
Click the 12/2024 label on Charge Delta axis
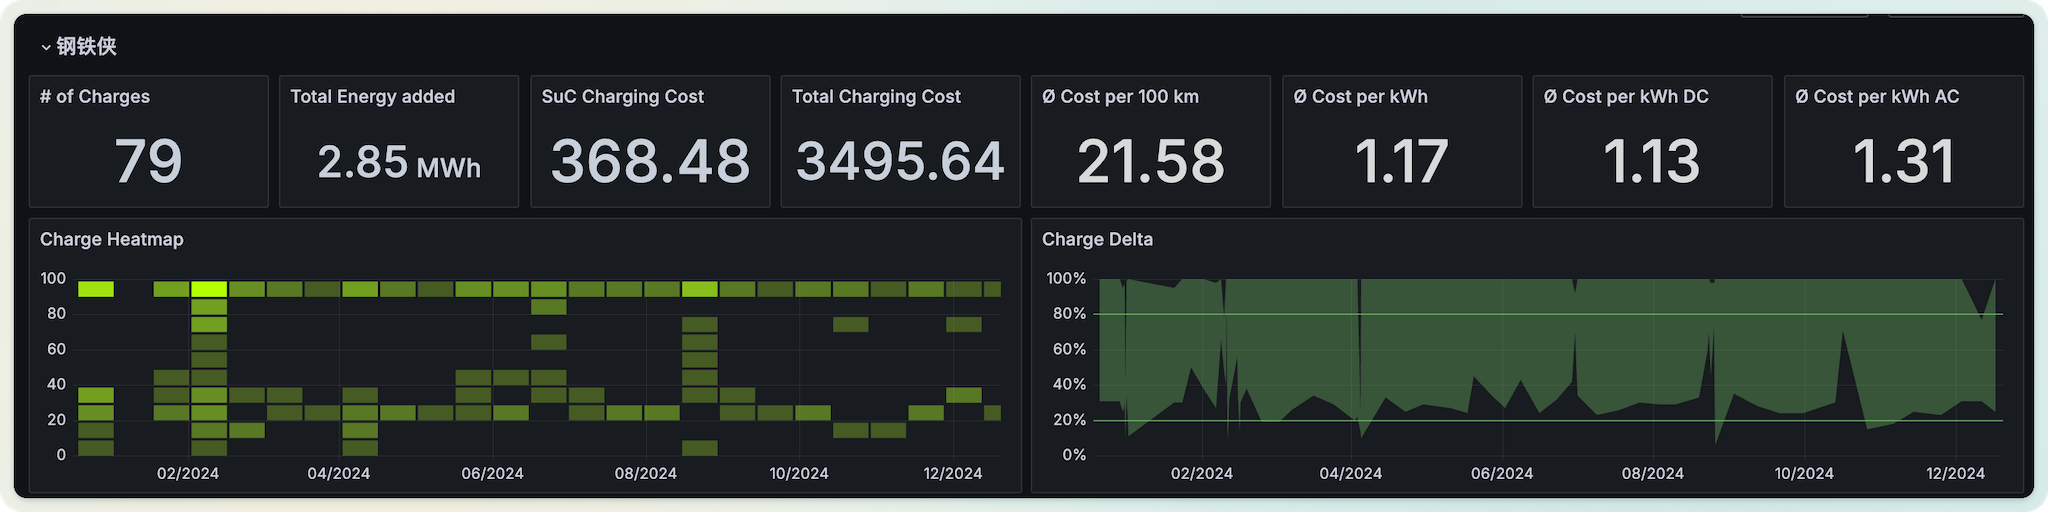click(x=1956, y=473)
